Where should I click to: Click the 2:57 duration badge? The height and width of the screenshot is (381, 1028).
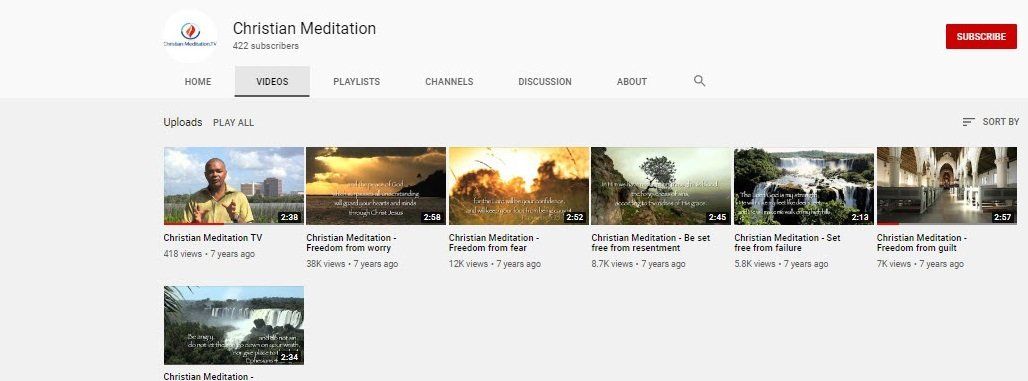(1002, 217)
